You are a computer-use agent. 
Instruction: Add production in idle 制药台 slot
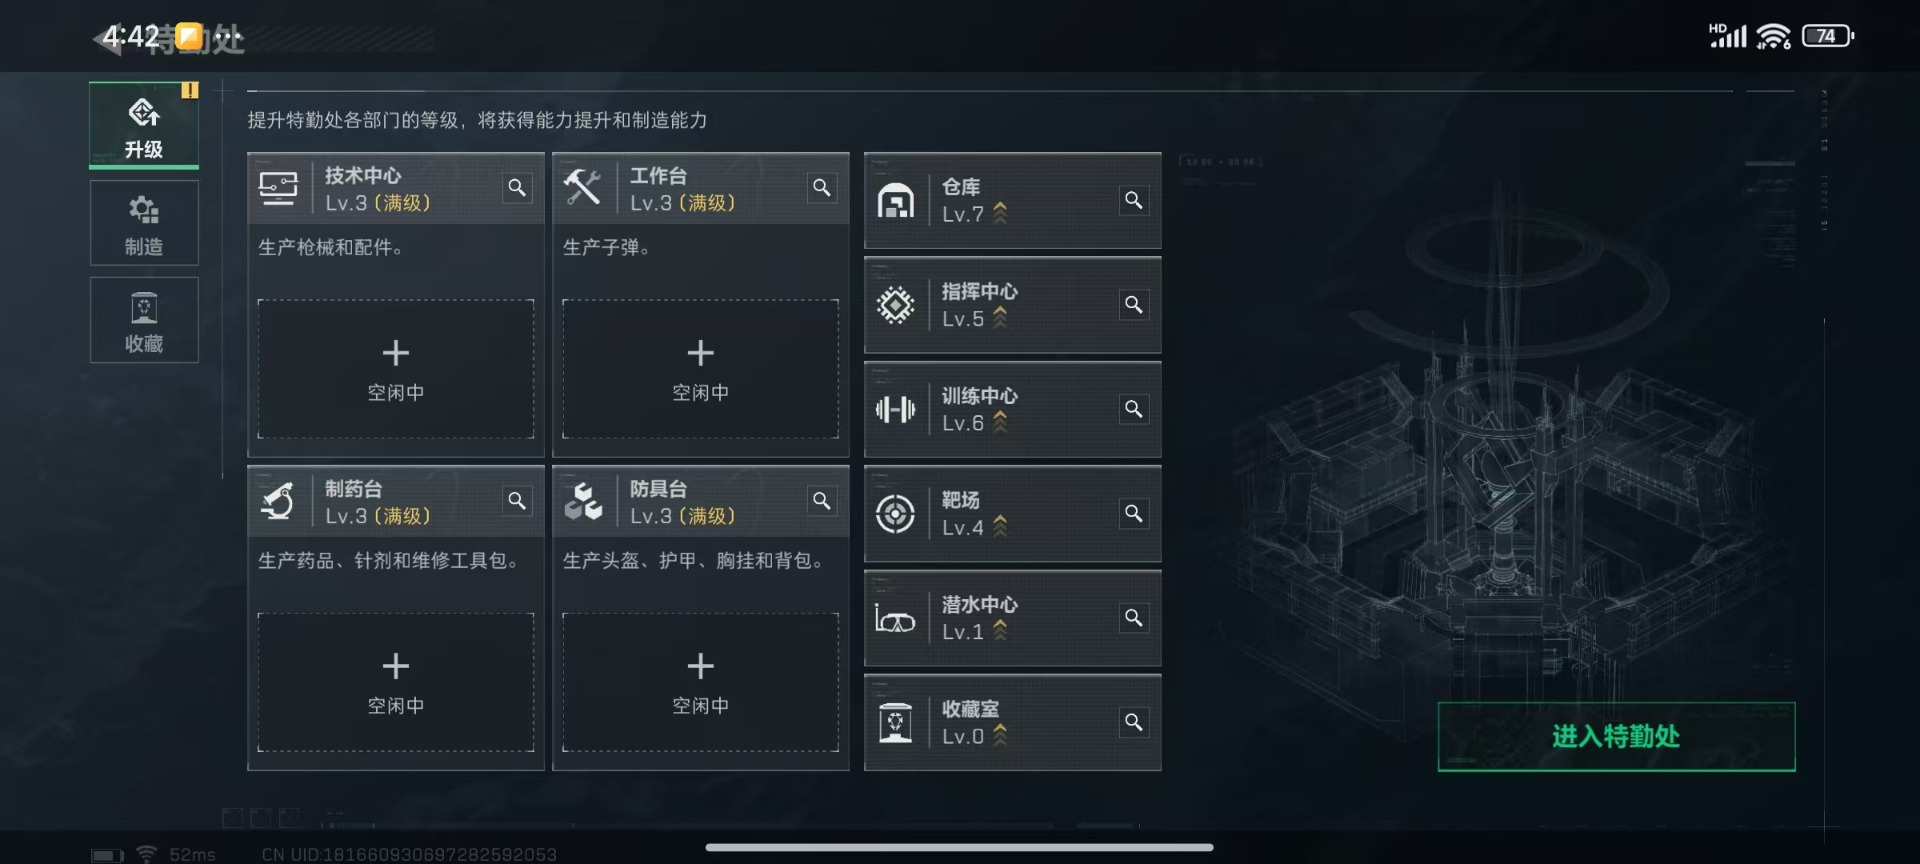tap(396, 682)
